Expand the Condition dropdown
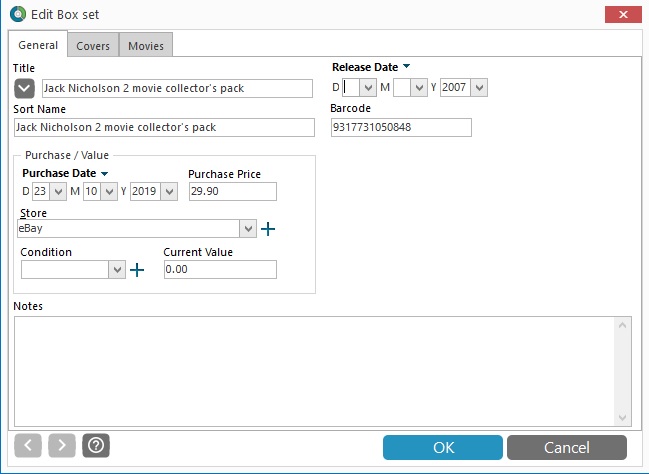Image resolution: width=649 pixels, height=474 pixels. 117,269
